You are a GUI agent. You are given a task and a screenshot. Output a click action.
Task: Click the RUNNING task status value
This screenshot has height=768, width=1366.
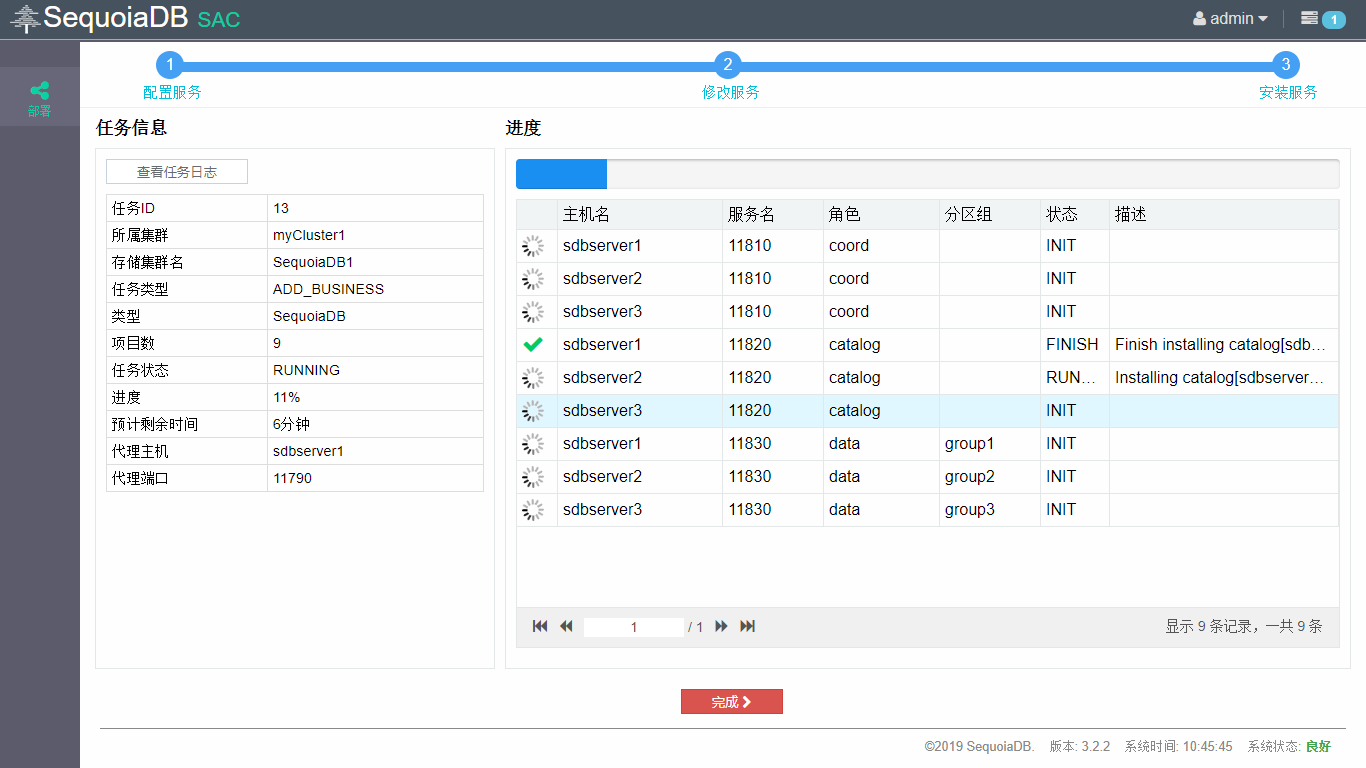(306, 370)
